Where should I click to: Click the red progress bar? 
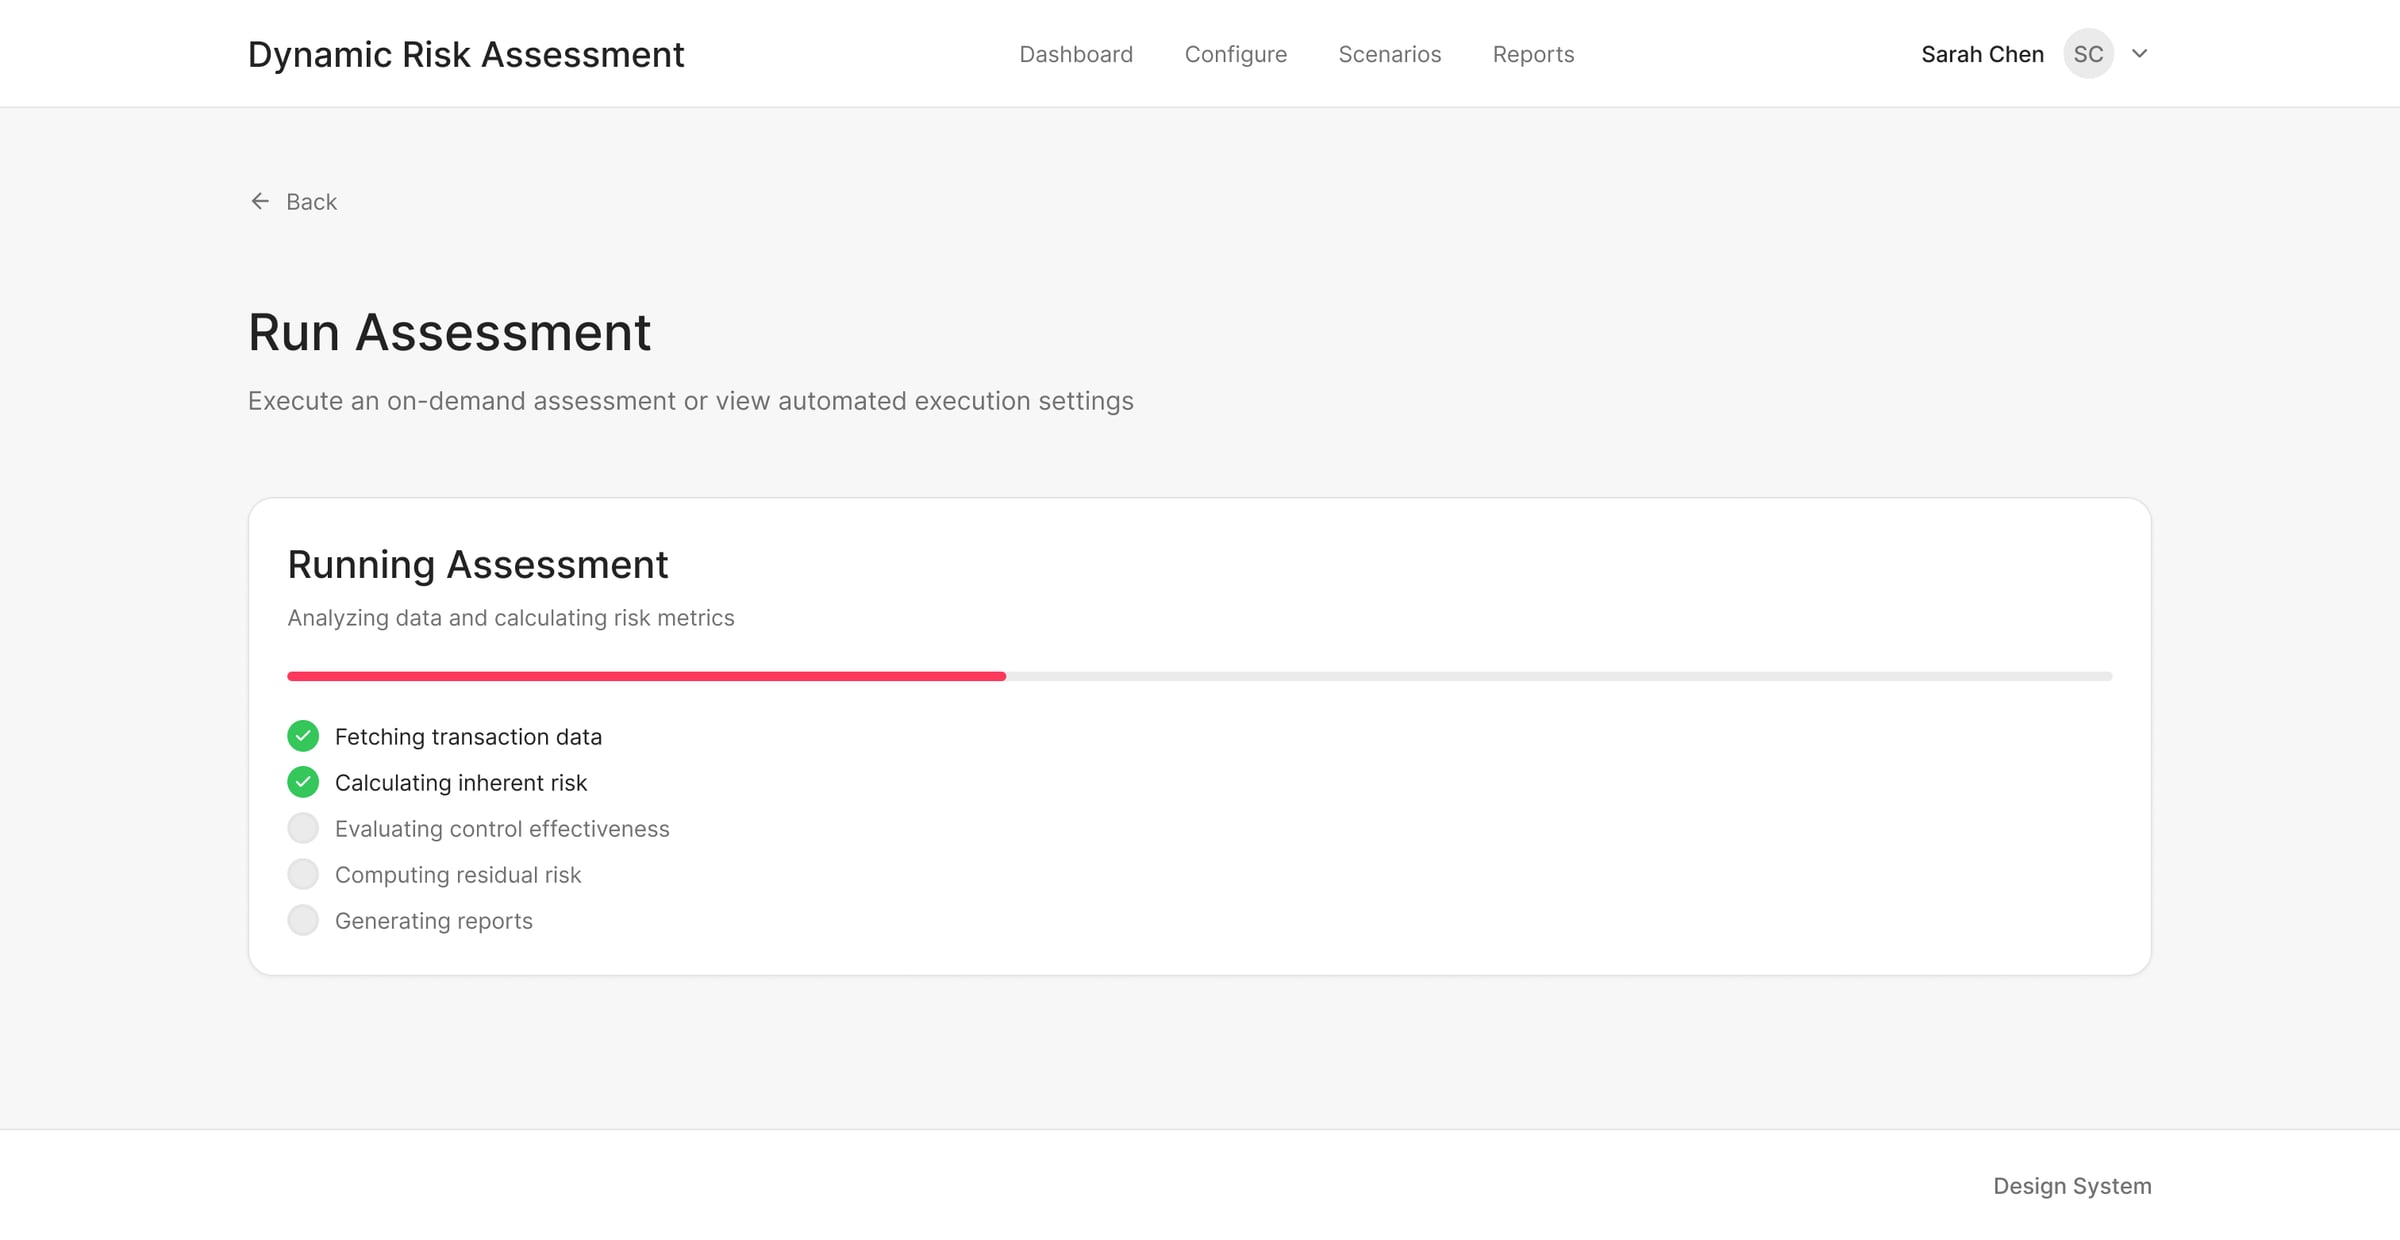click(x=646, y=676)
